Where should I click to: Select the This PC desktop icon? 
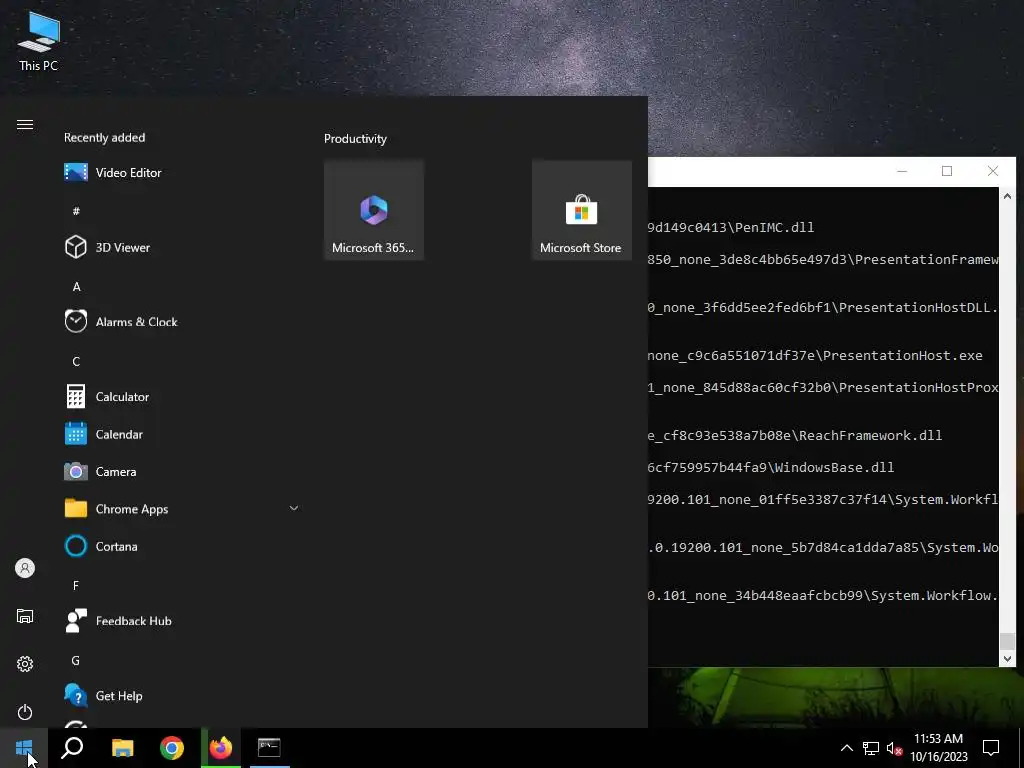pyautogui.click(x=39, y=41)
